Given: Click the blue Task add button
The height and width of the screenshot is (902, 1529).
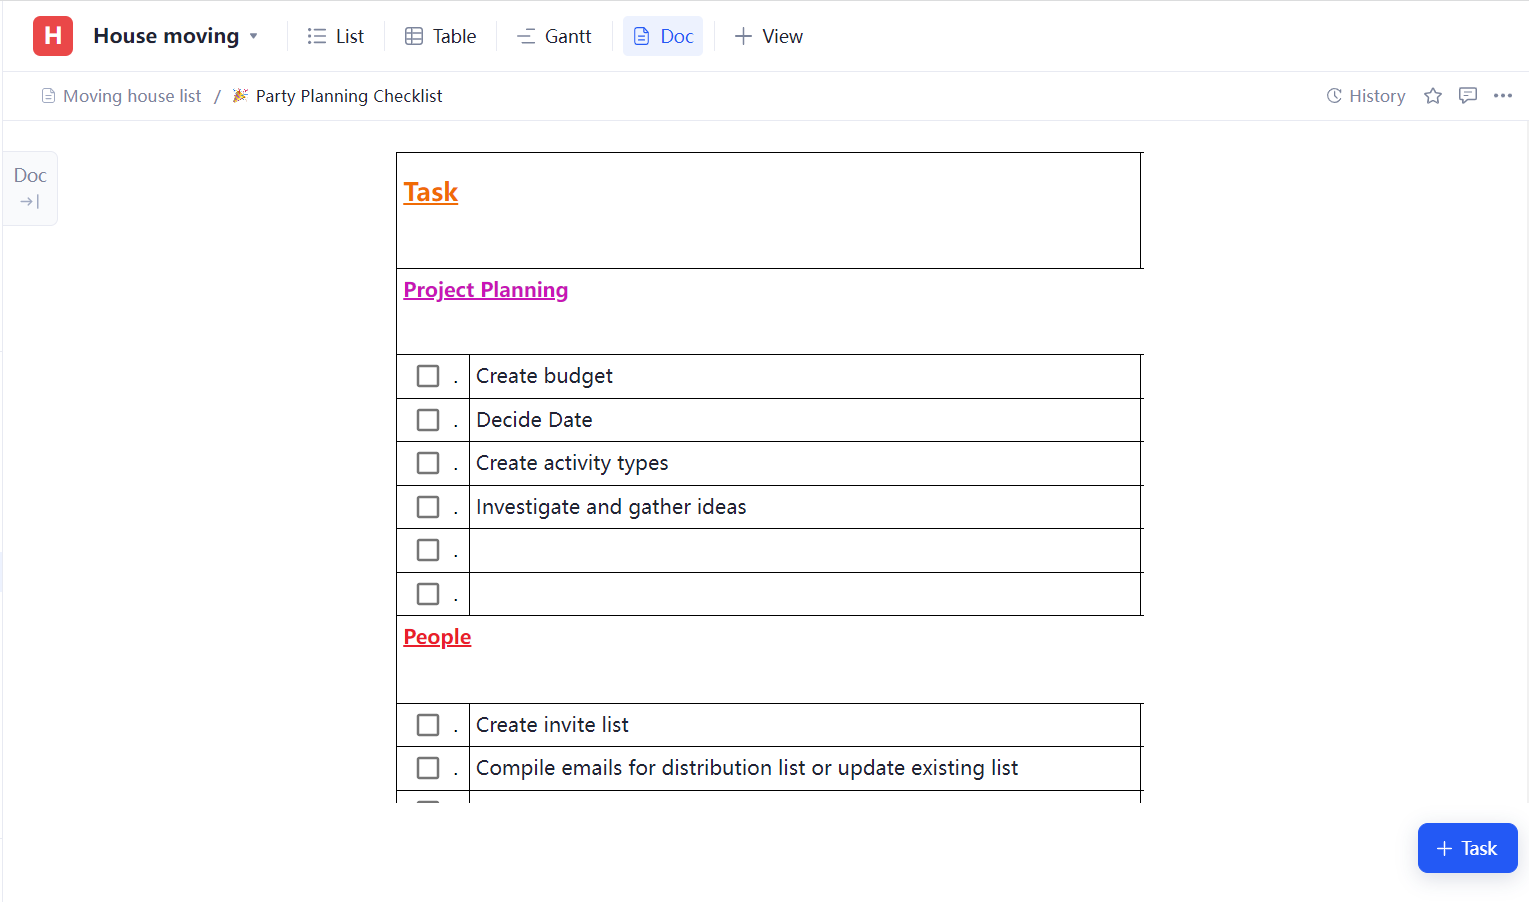Looking at the screenshot, I should 1467,848.
